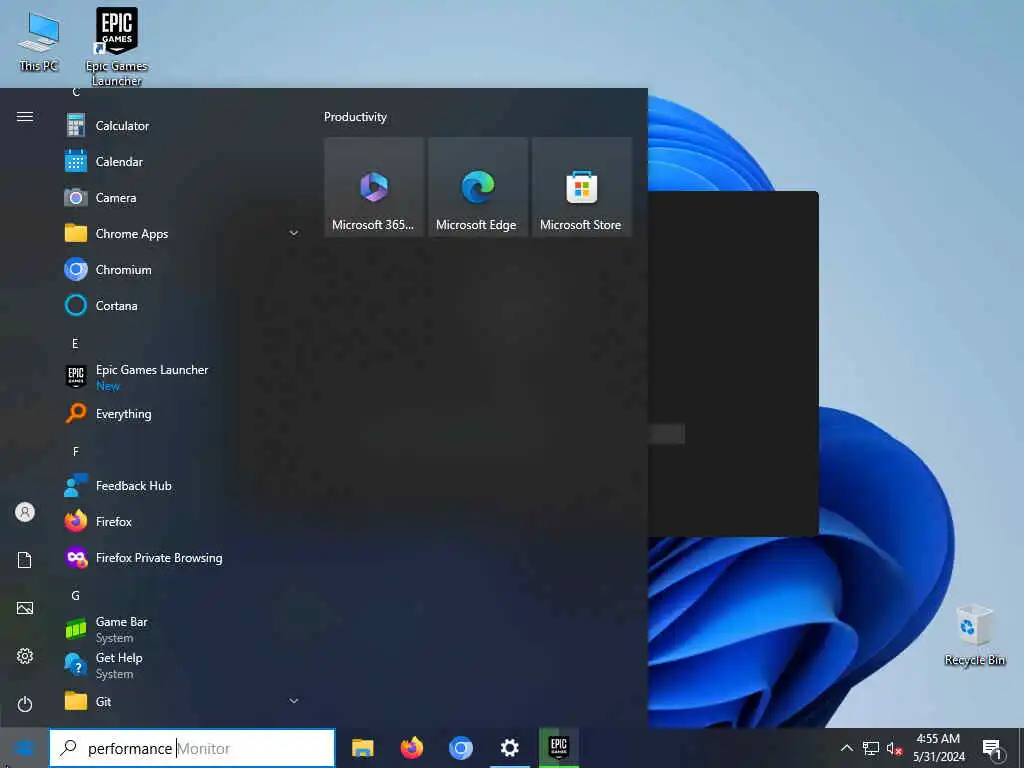Image resolution: width=1024 pixels, height=768 pixels.
Task: Expand the Git folder chevron
Action: click(294, 701)
